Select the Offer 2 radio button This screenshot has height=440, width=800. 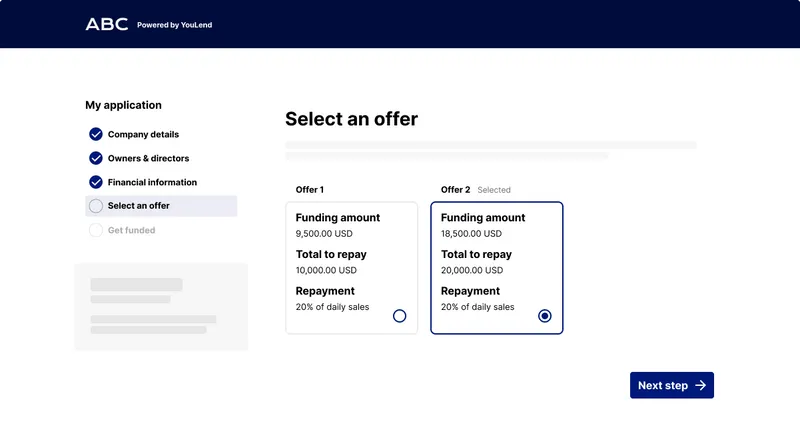point(545,316)
